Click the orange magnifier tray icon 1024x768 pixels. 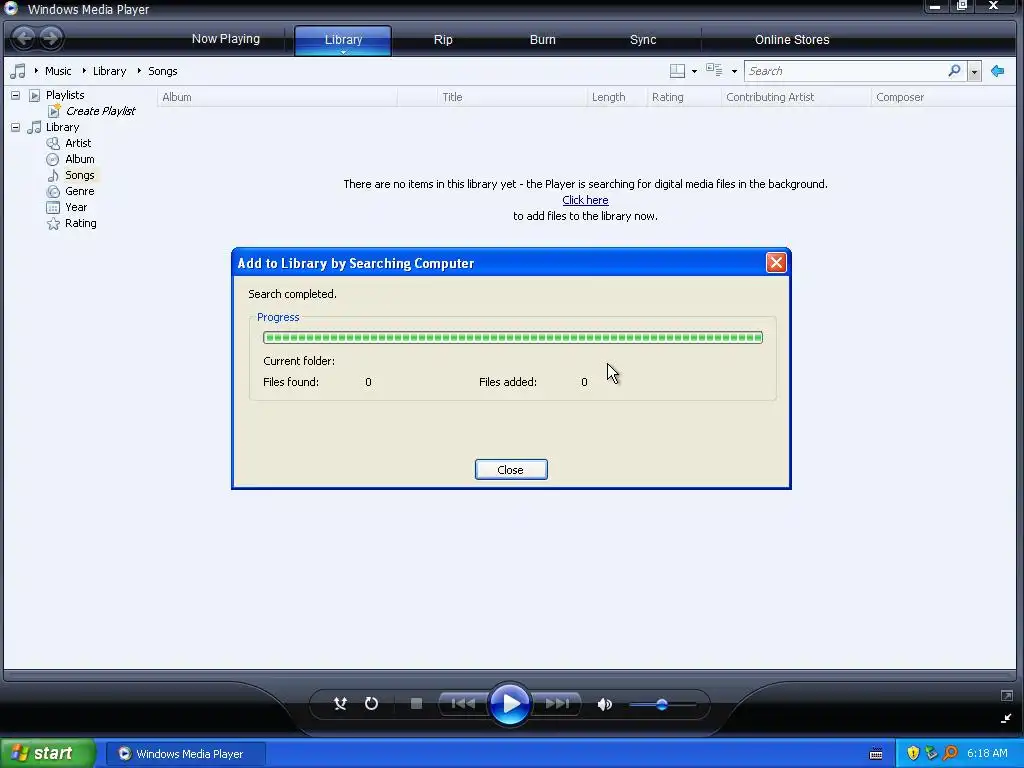coord(950,754)
